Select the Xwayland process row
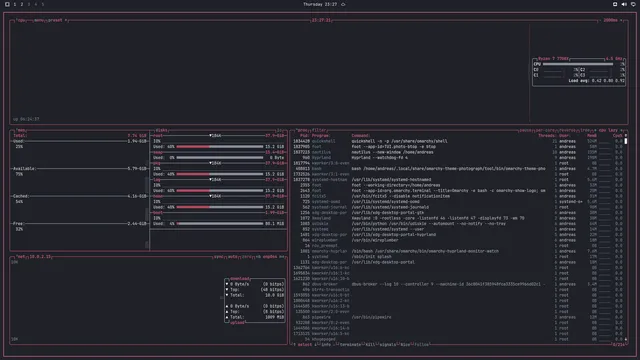 pyautogui.click(x=457, y=218)
